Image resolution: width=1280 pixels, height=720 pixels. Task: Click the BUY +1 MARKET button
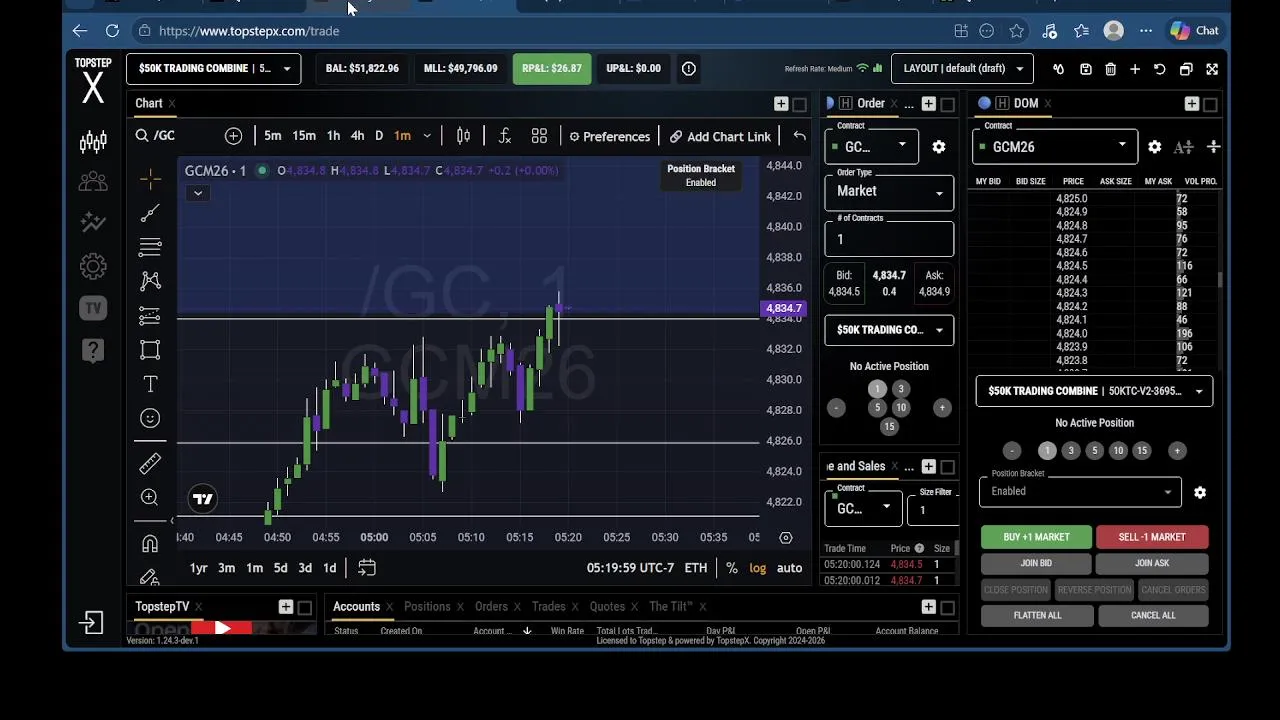[x=1036, y=537]
